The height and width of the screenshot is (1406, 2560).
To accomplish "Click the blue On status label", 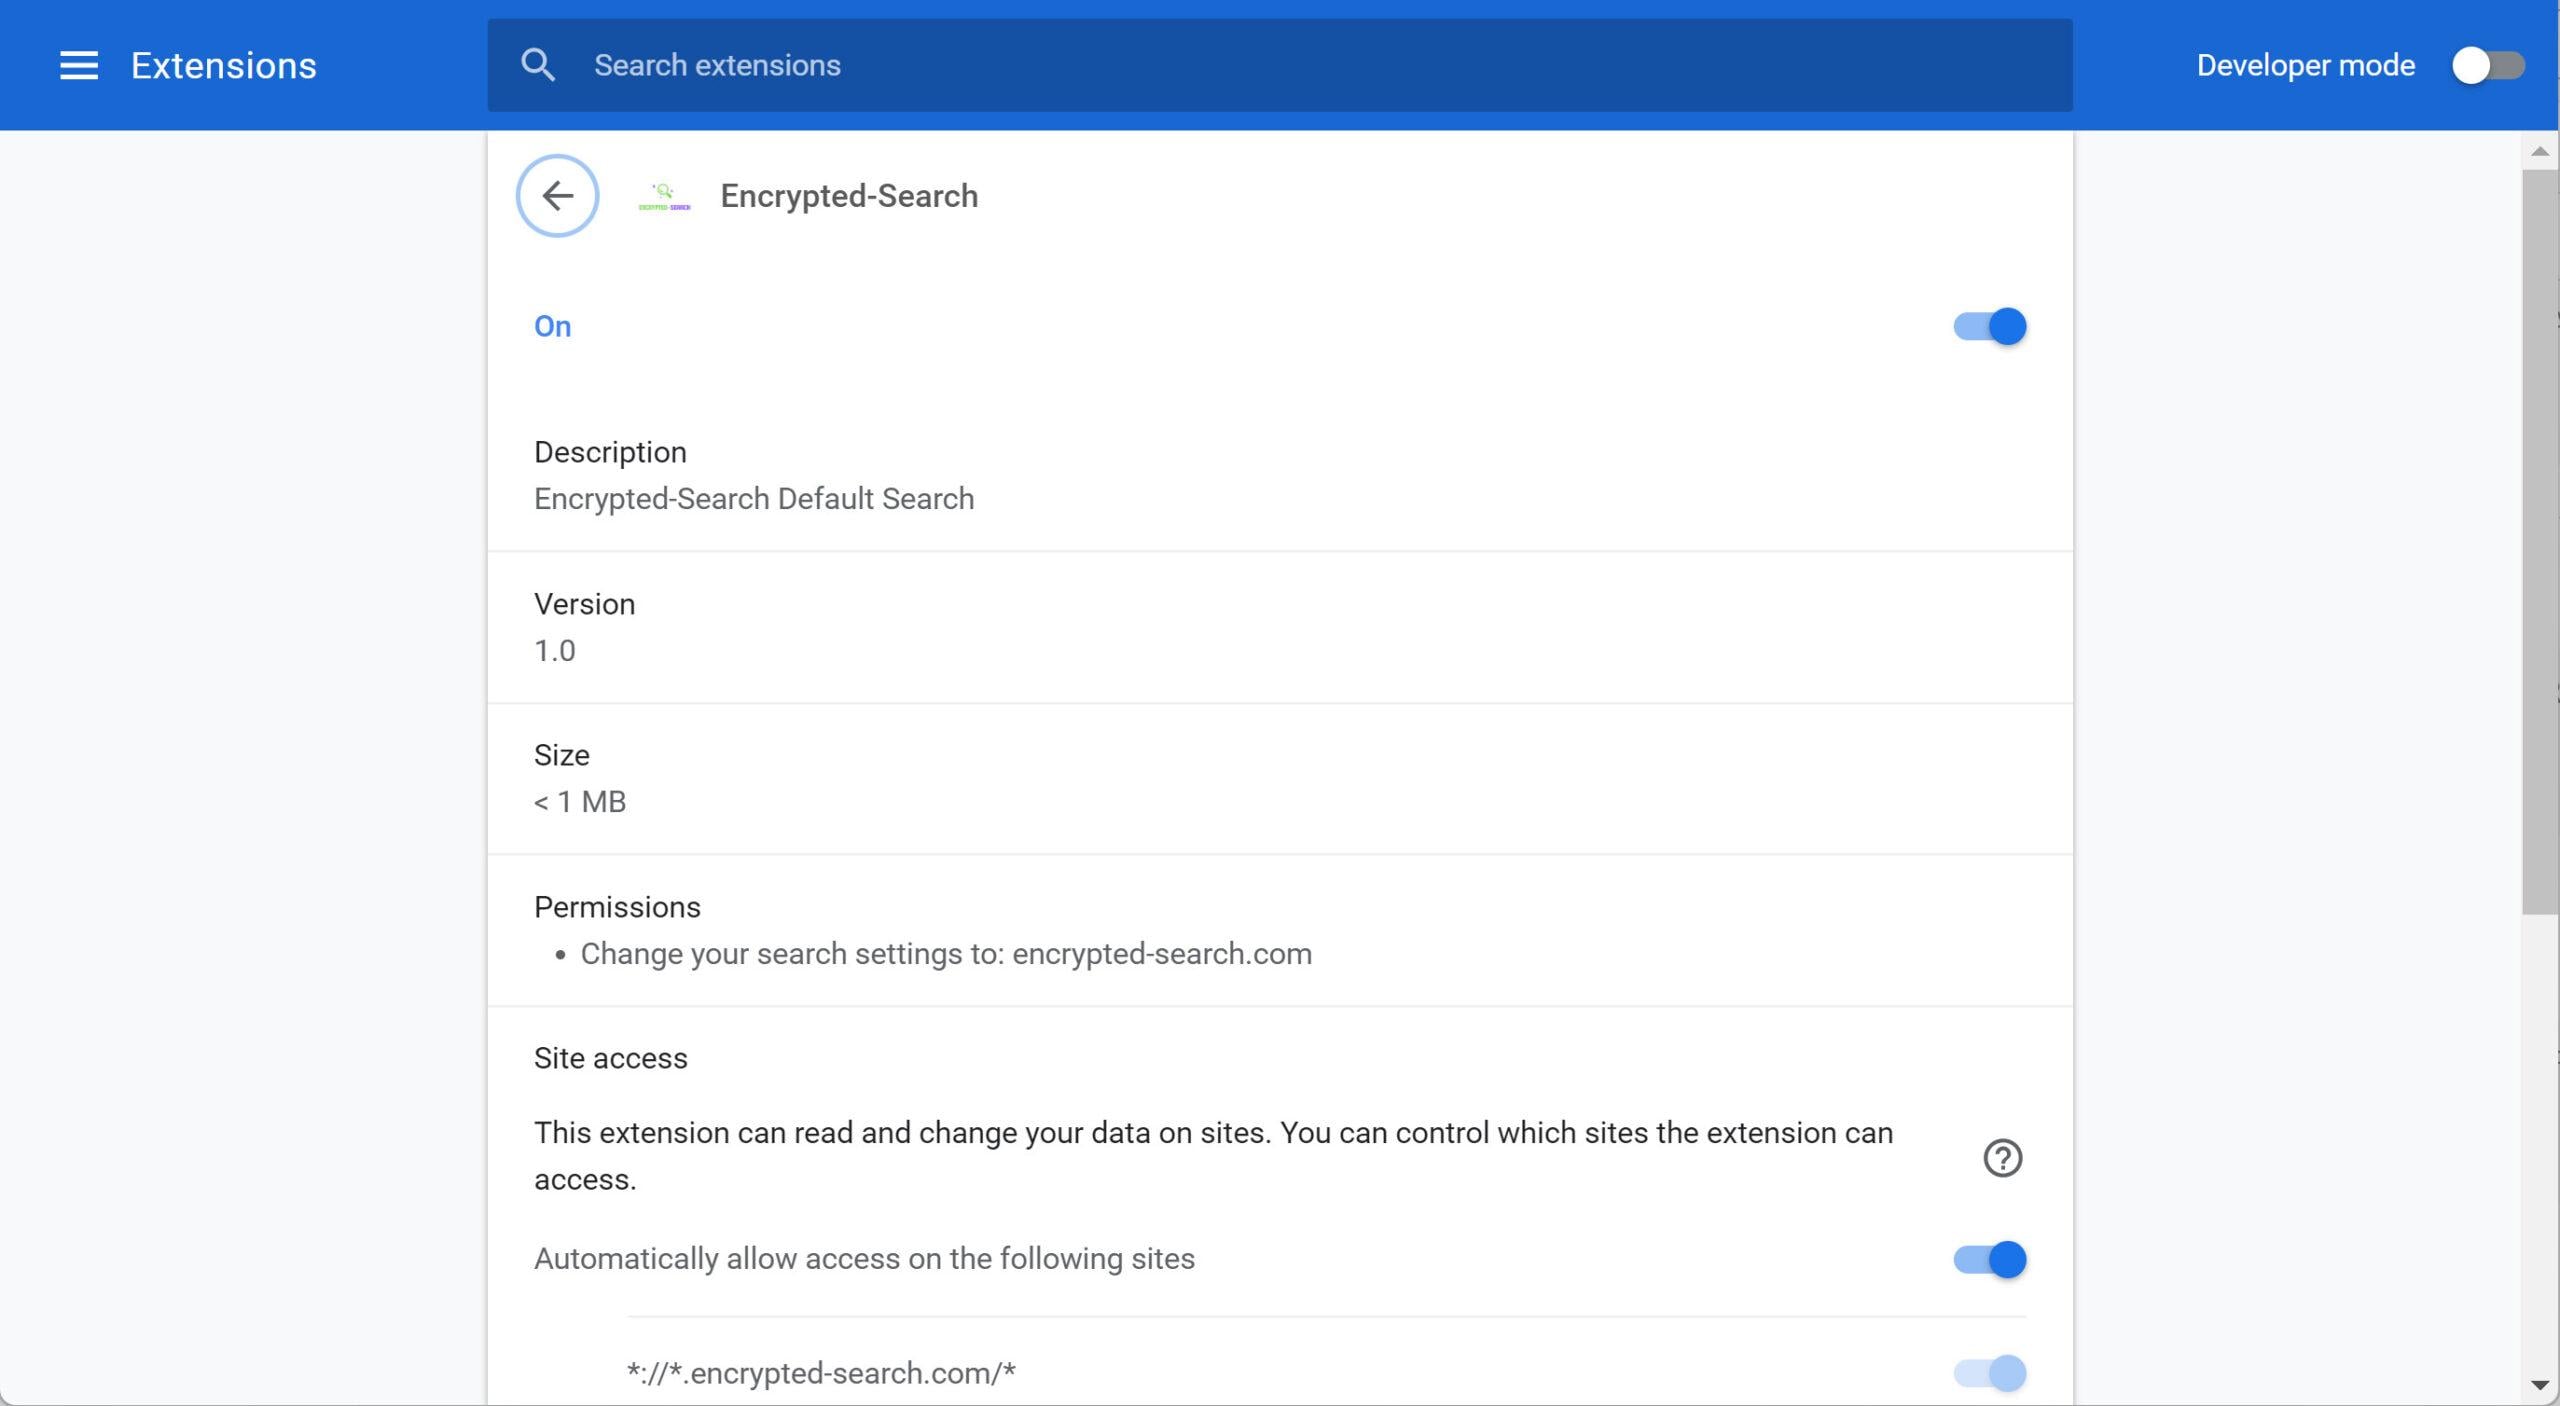I will (x=552, y=327).
